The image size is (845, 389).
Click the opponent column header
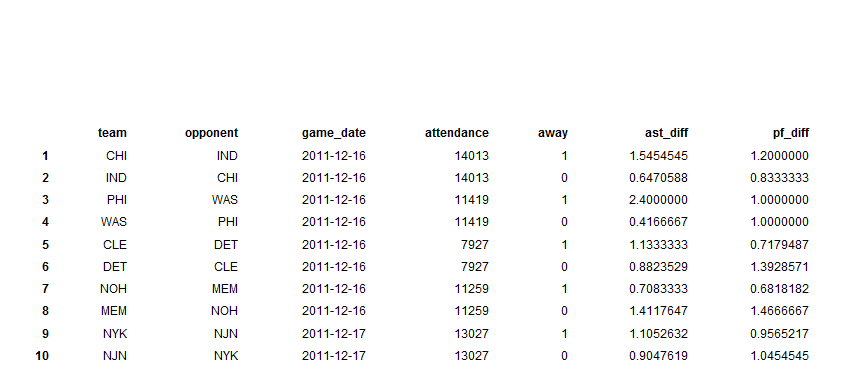[x=211, y=133]
